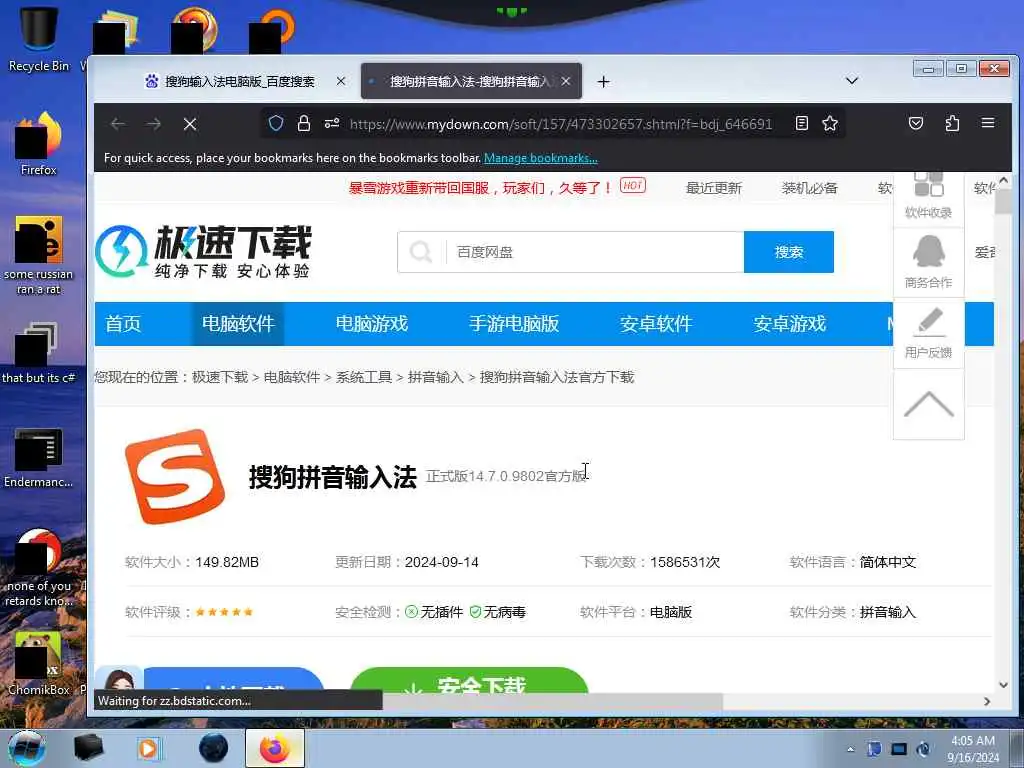
Task: Open the Manage bookmarks link
Action: (x=541, y=158)
